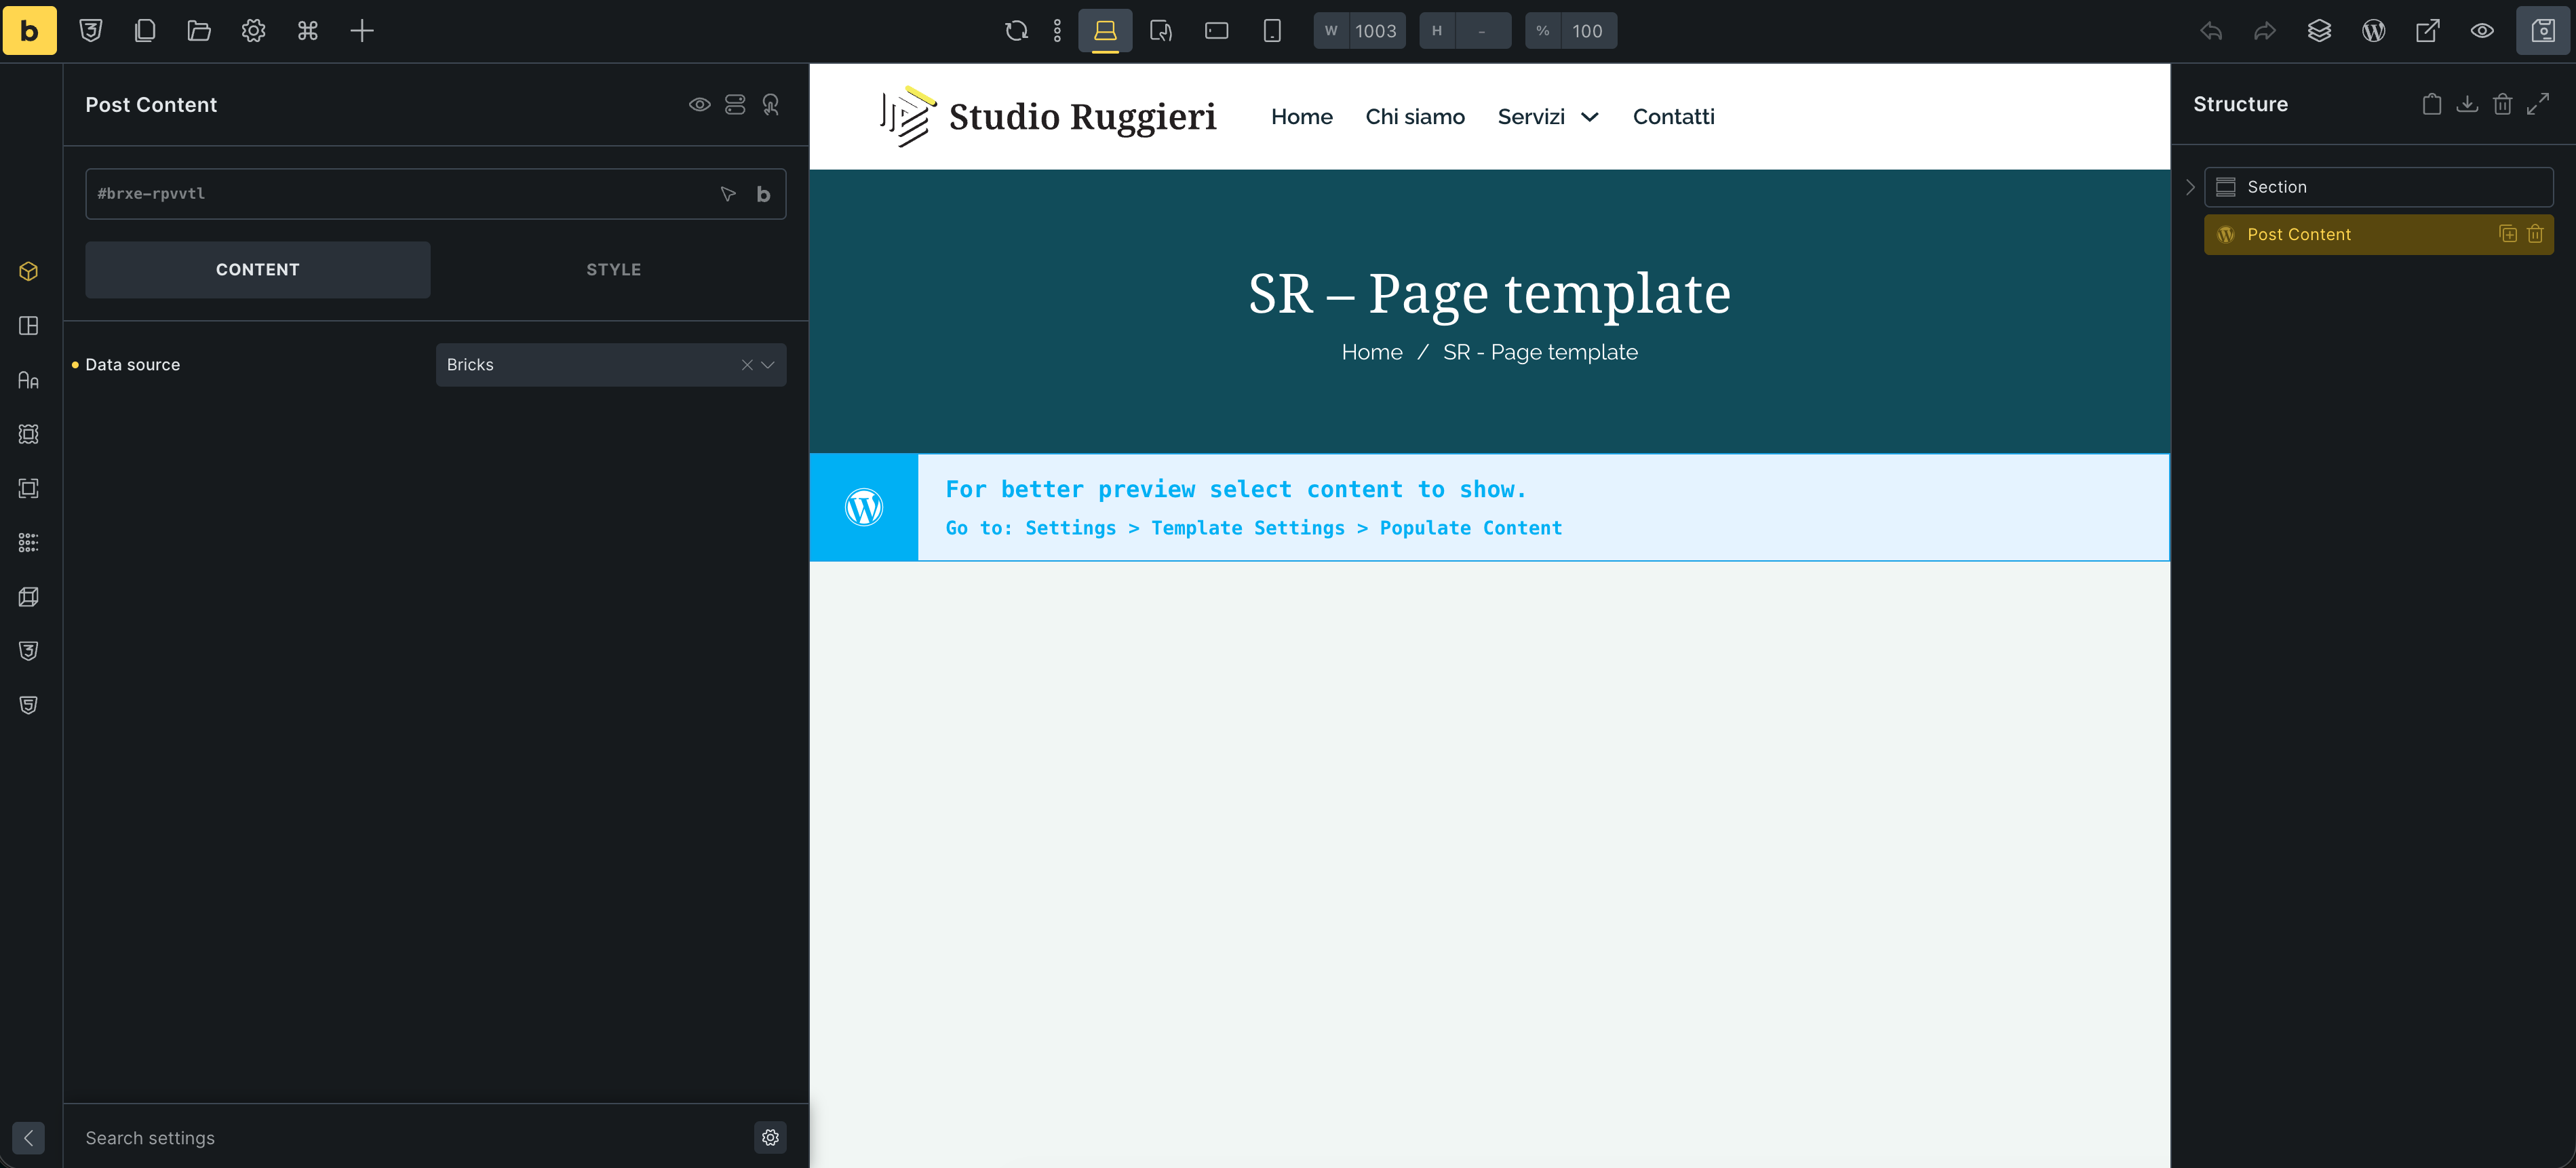The height and width of the screenshot is (1168, 2576).
Task: Duplicate the Post Content structure item
Action: coord(2508,234)
